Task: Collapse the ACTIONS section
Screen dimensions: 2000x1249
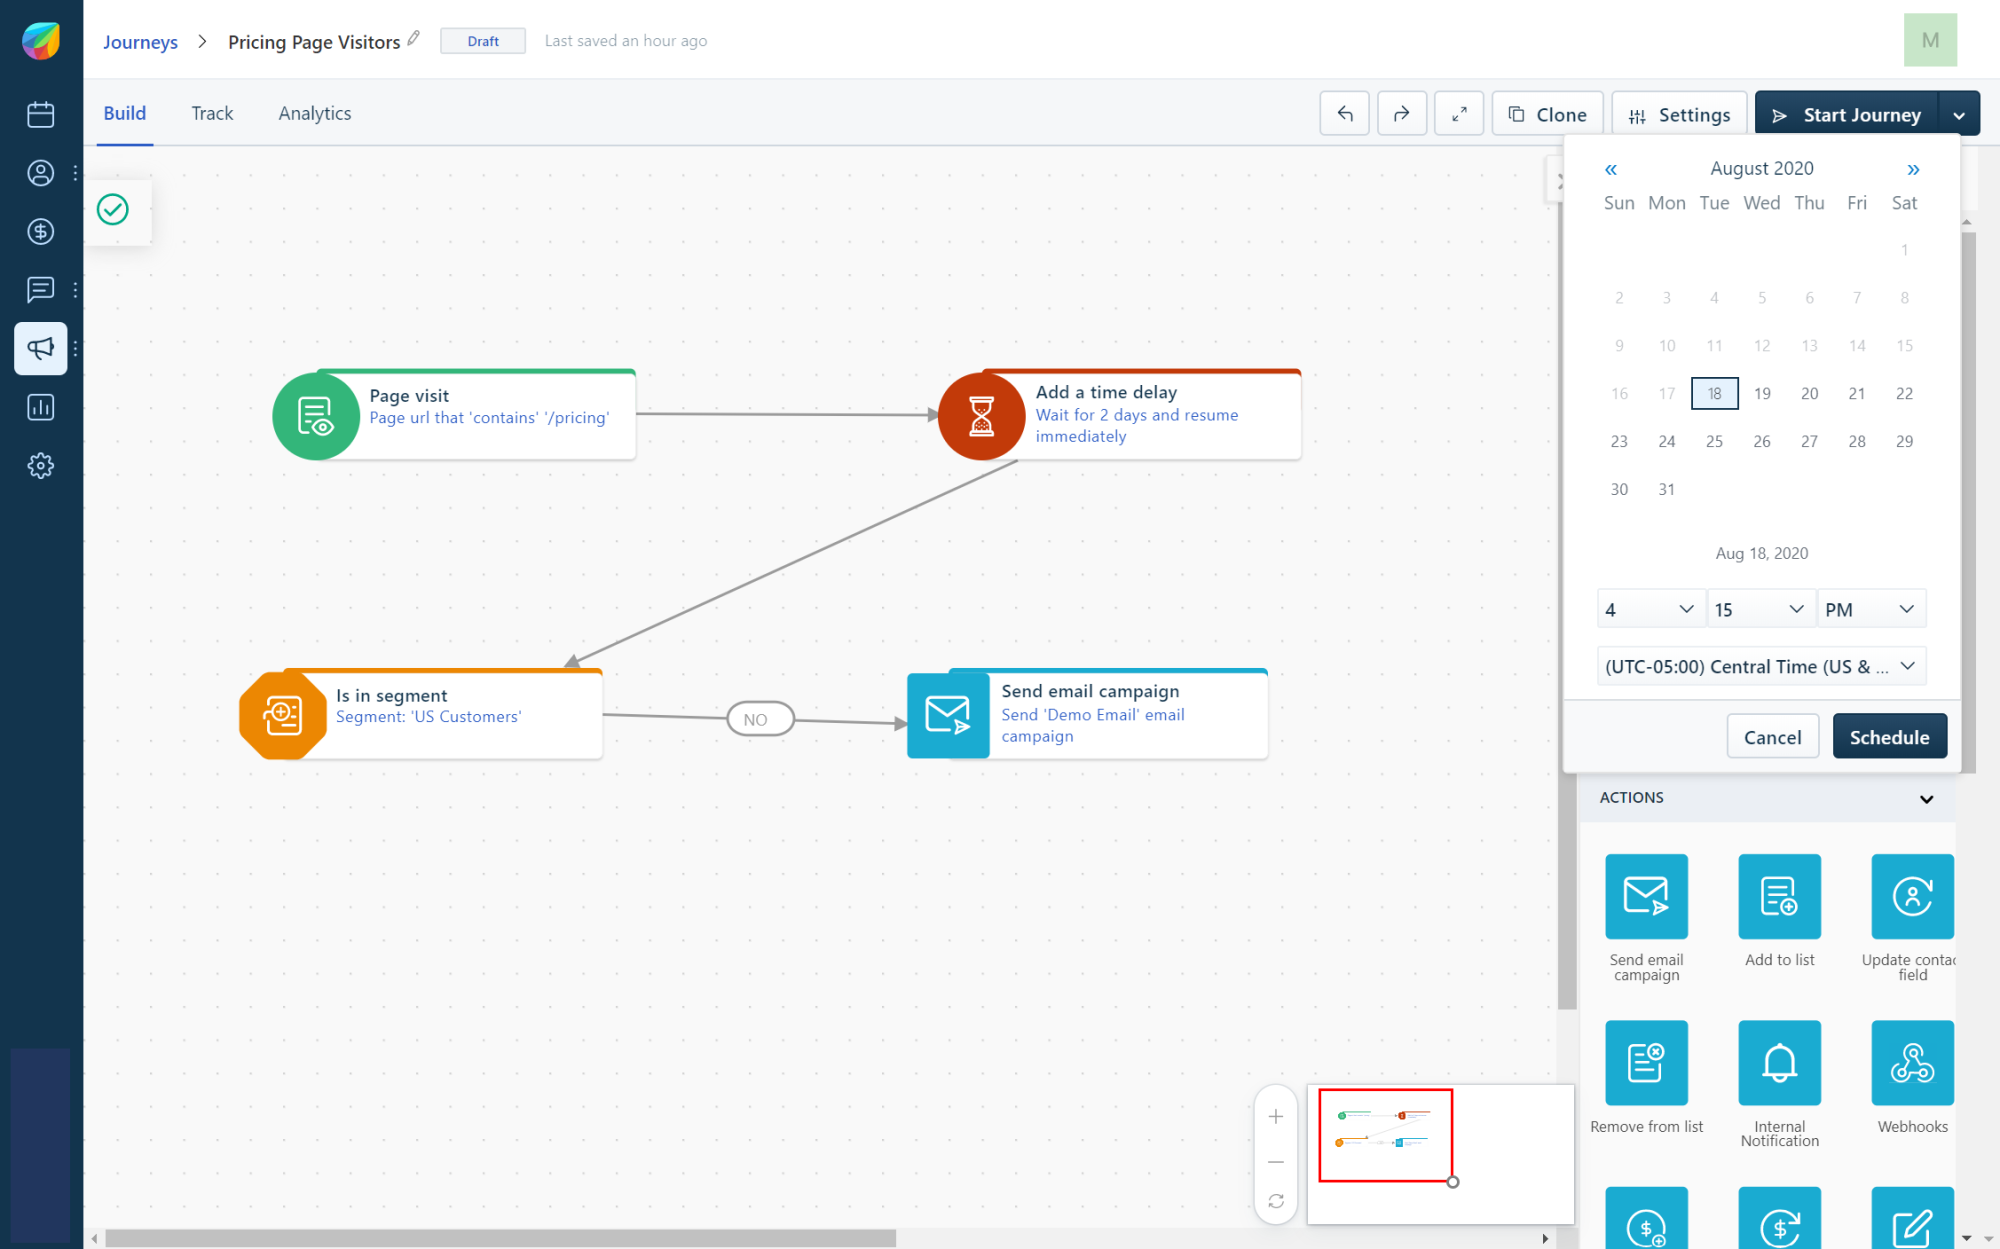Action: (1926, 798)
